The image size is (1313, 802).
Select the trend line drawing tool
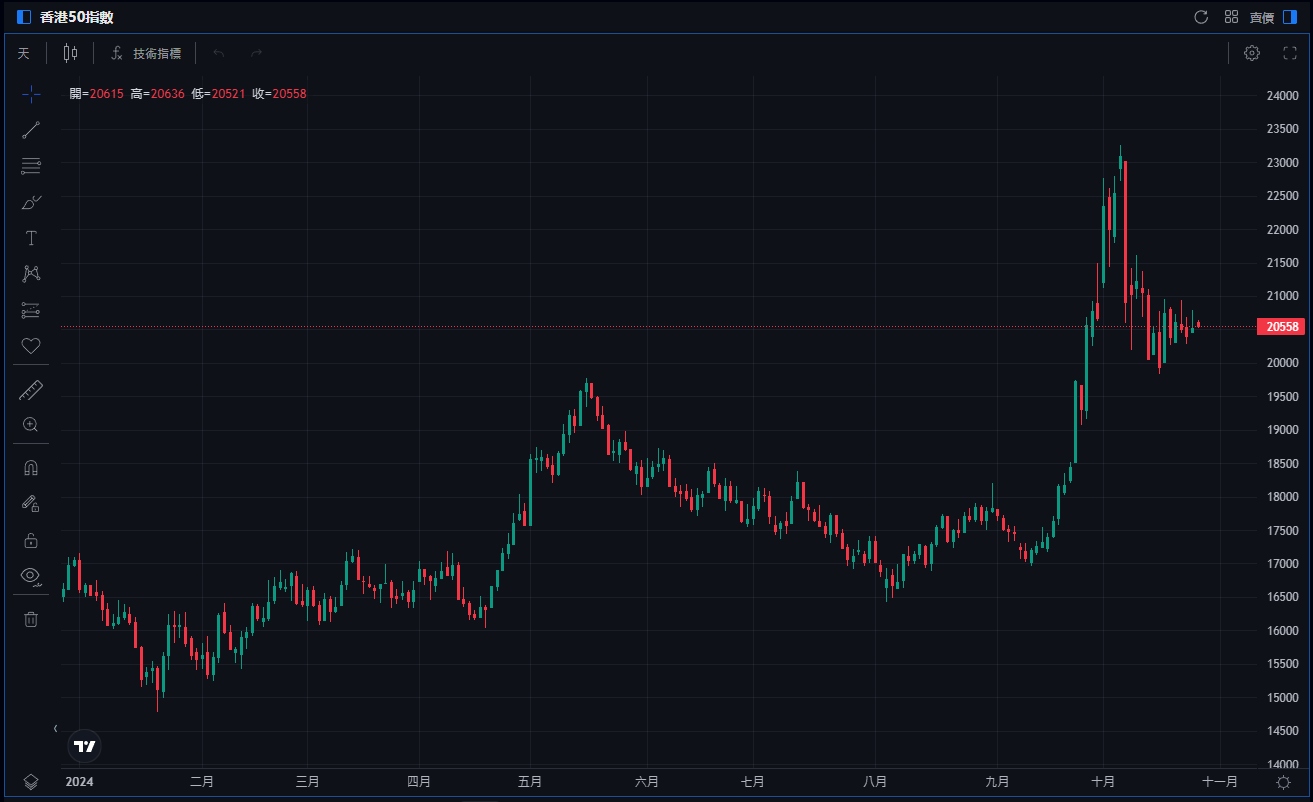click(31, 130)
